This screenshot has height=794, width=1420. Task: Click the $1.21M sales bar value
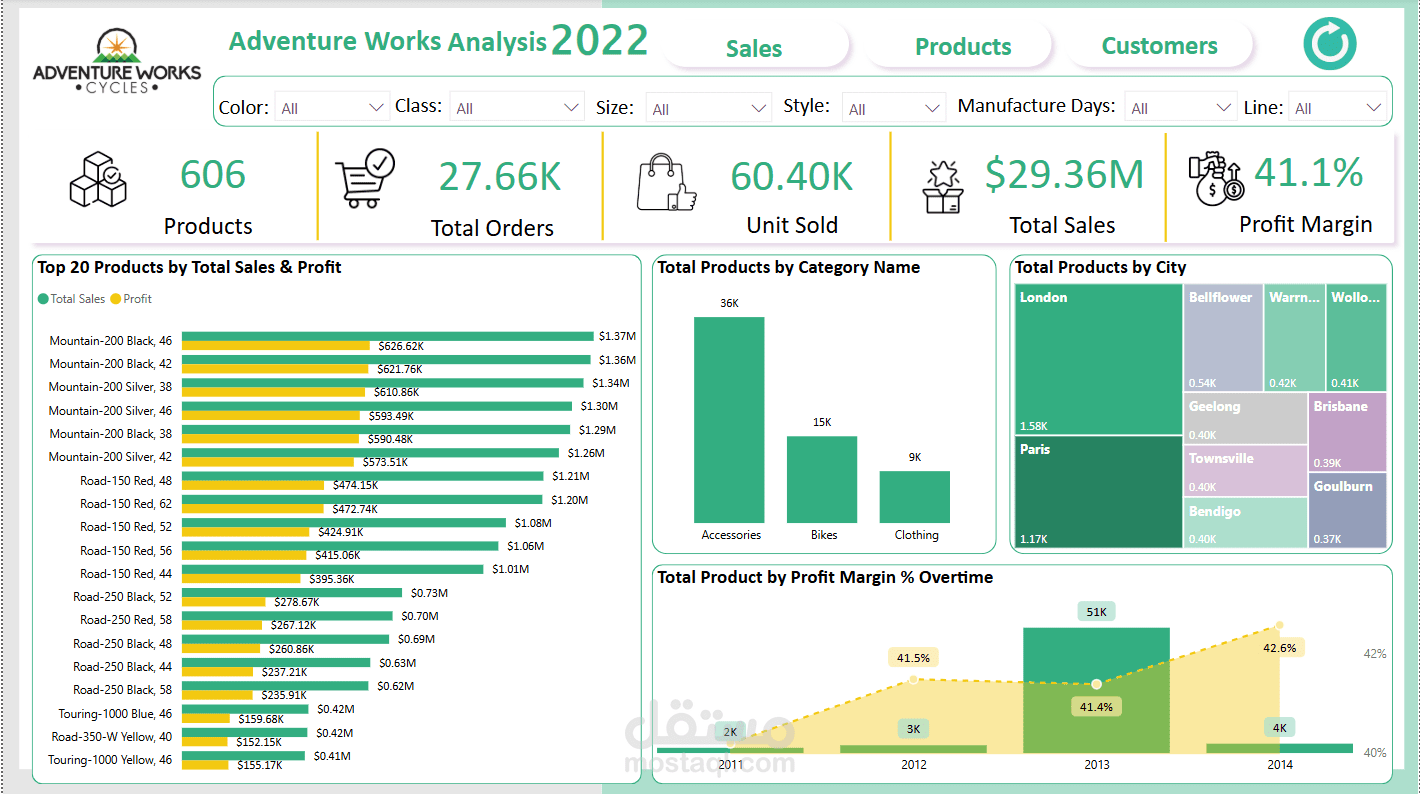pyautogui.click(x=572, y=476)
